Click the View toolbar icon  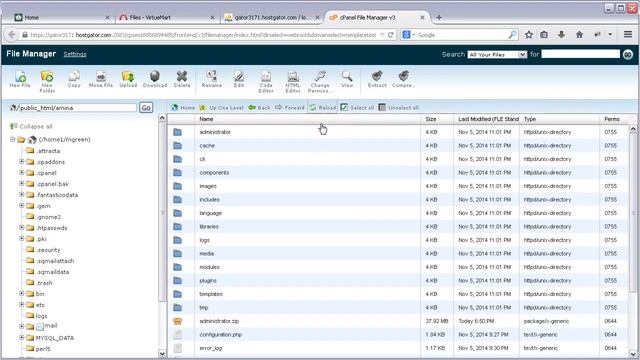(x=347, y=79)
